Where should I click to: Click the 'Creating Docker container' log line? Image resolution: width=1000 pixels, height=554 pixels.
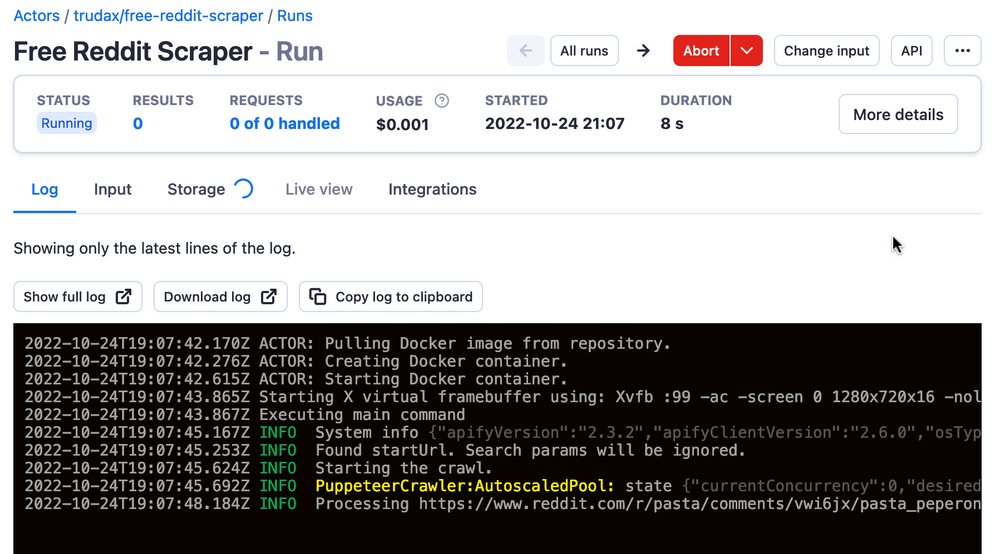(x=296, y=361)
